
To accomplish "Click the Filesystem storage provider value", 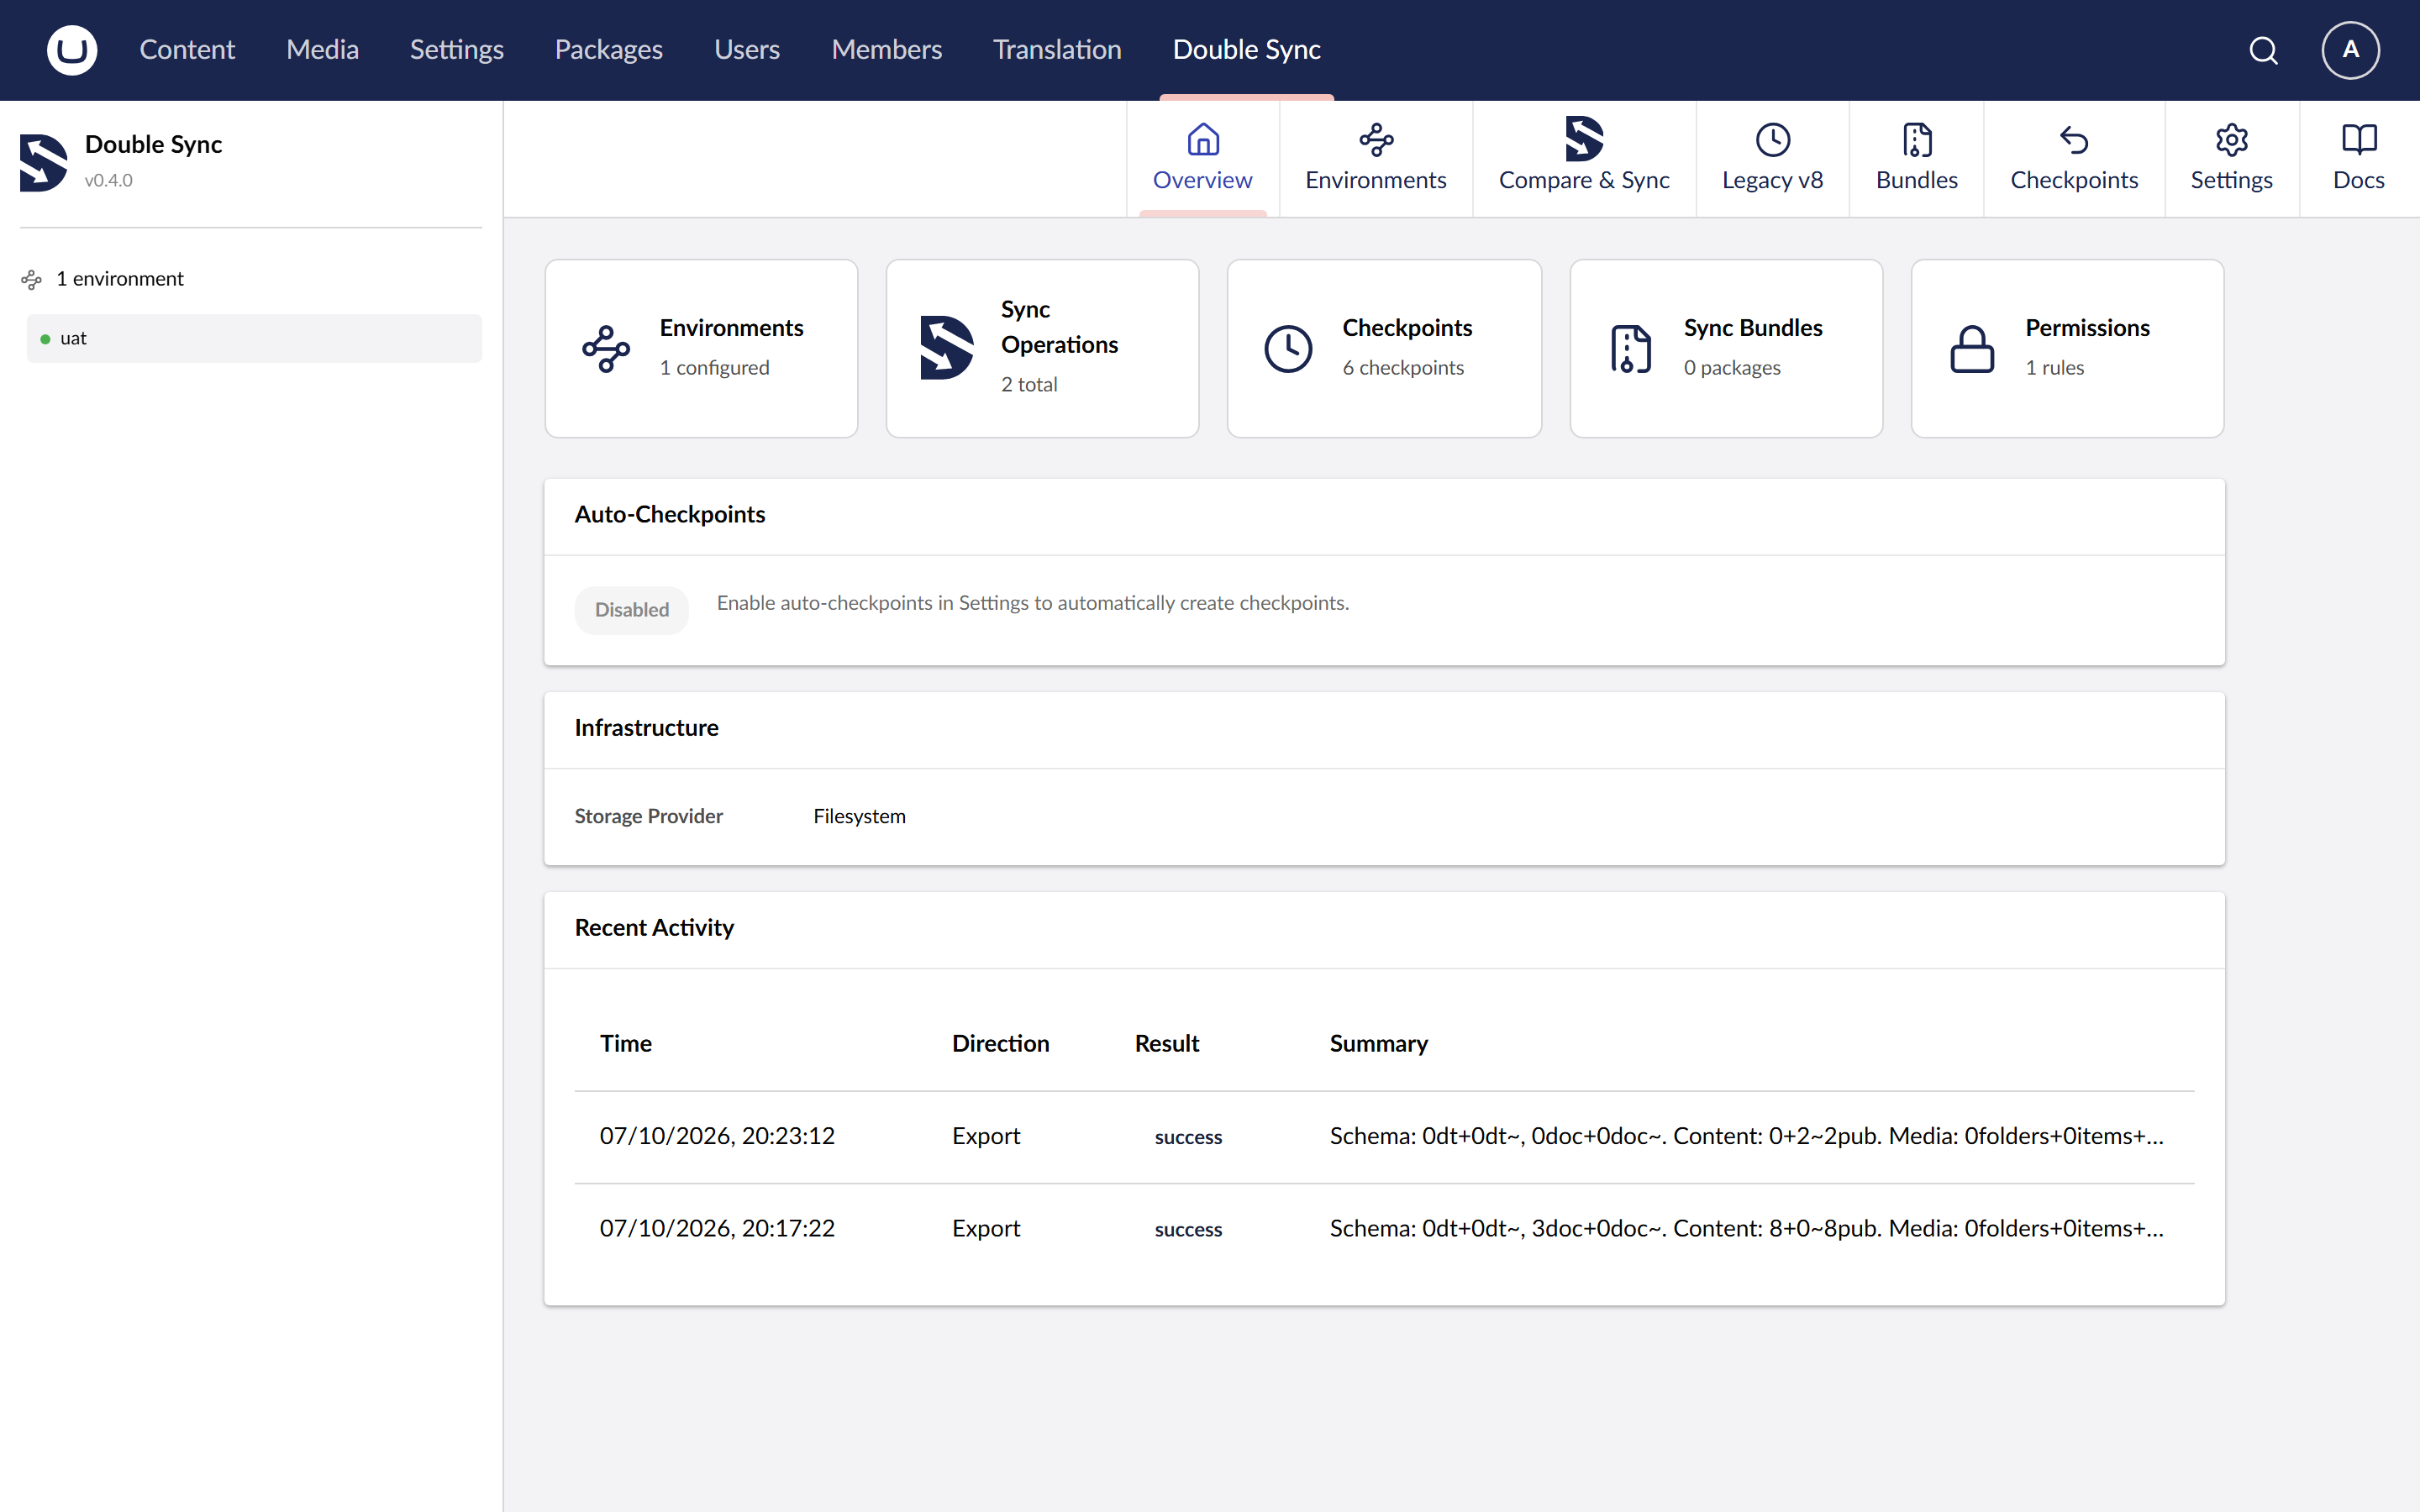I will point(860,816).
